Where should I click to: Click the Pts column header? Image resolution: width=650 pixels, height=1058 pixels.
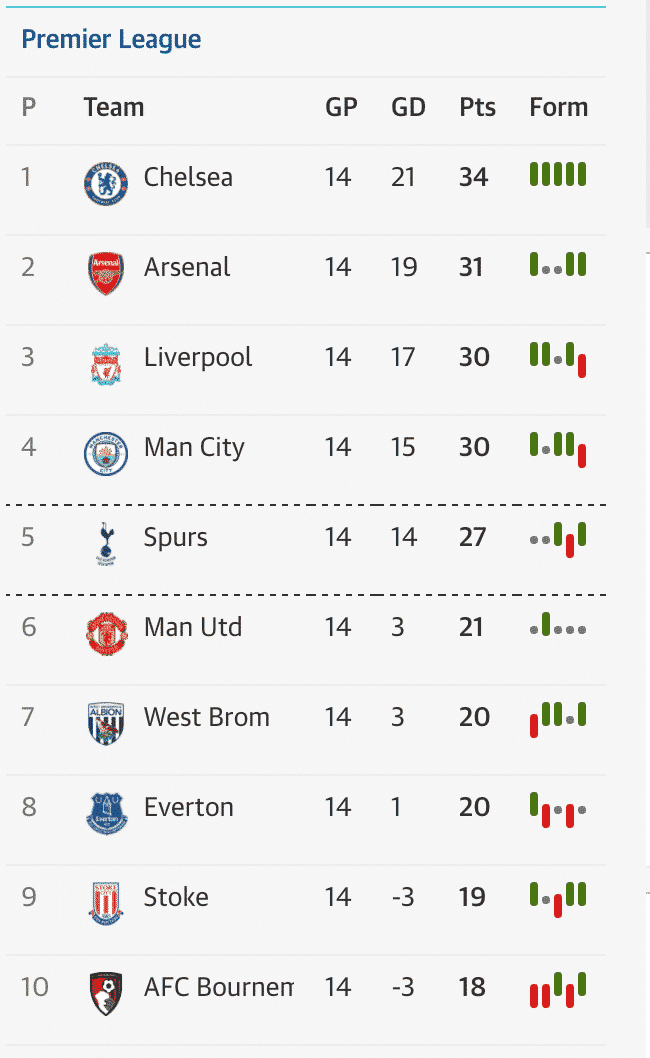coord(477,107)
